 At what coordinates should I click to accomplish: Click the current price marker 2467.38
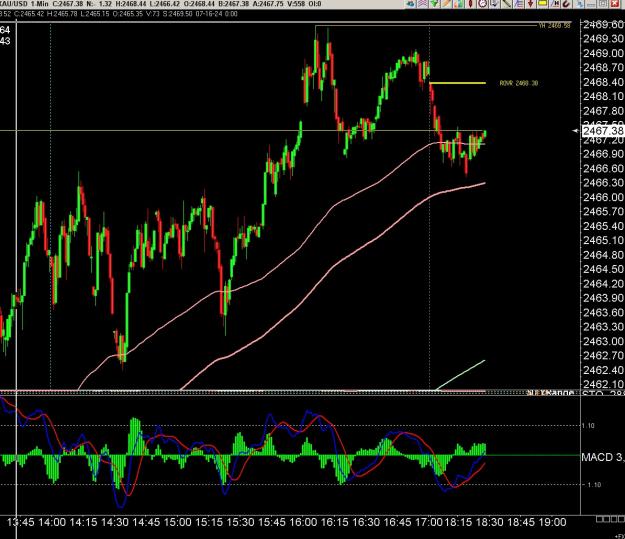tap(602, 131)
